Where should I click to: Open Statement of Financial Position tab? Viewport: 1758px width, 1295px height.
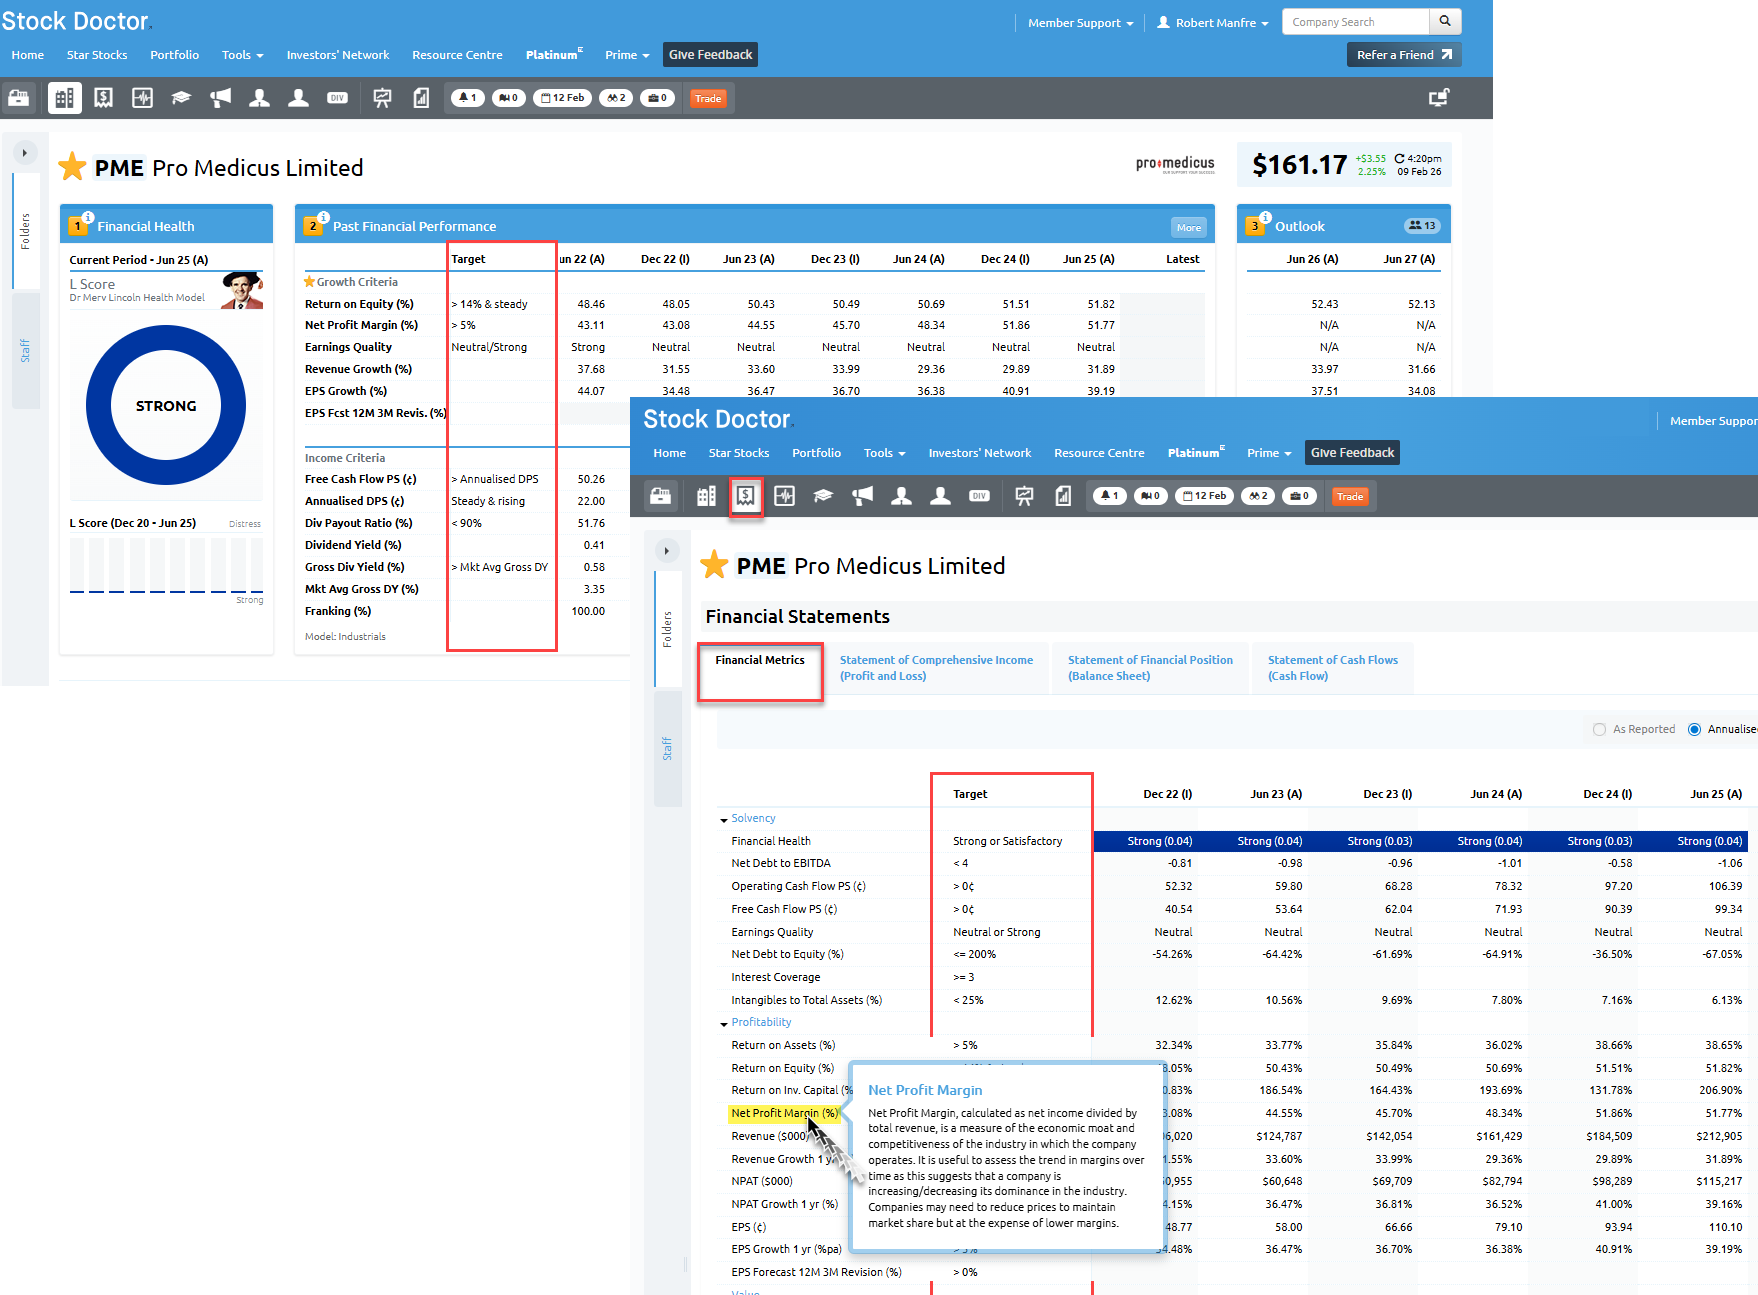[x=1150, y=668]
